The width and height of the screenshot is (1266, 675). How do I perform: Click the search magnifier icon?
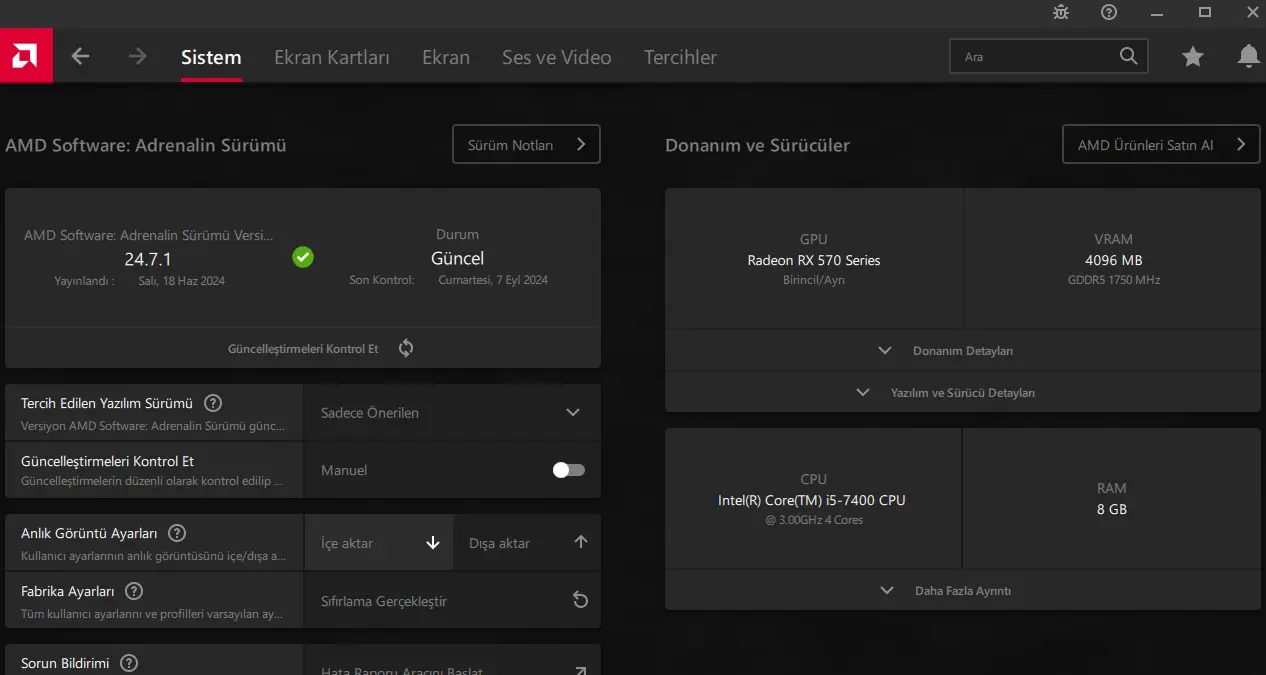point(1128,56)
